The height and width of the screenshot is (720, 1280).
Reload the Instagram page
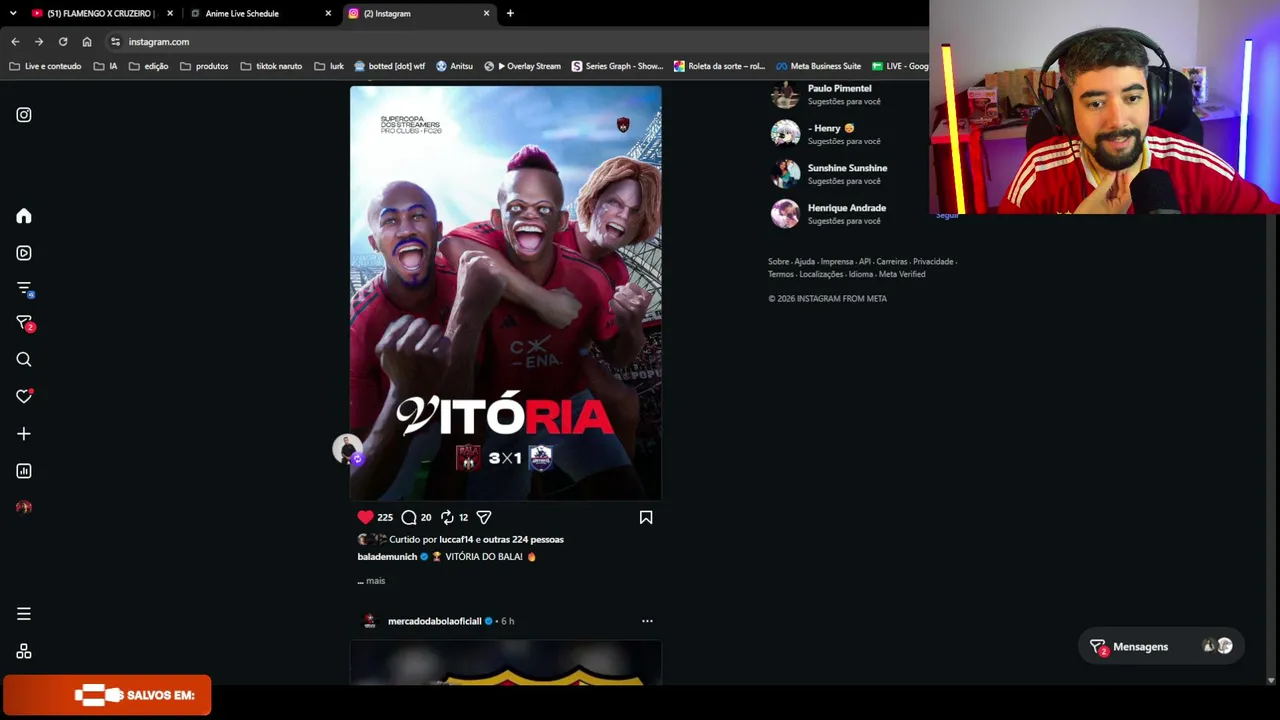(x=63, y=42)
